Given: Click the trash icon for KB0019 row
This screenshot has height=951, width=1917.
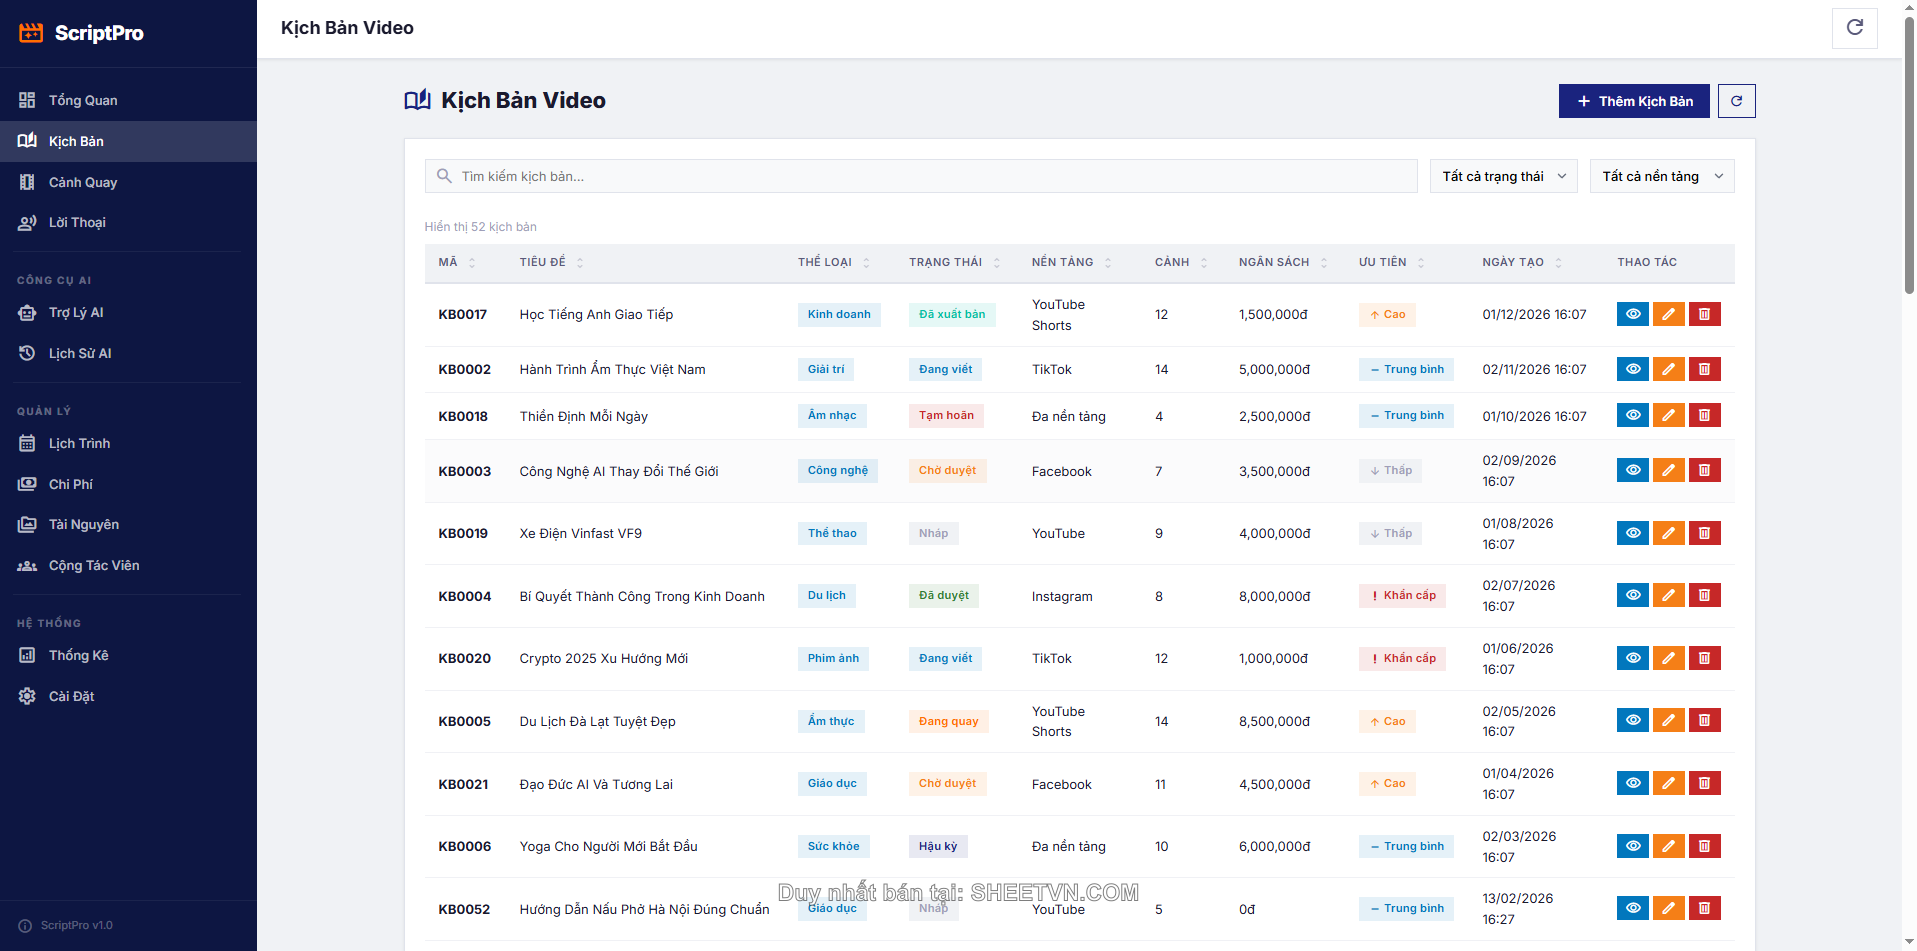Looking at the screenshot, I should point(1704,533).
